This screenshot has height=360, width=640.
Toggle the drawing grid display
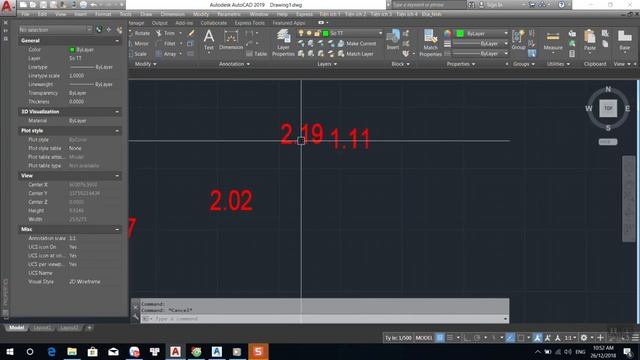(440, 338)
